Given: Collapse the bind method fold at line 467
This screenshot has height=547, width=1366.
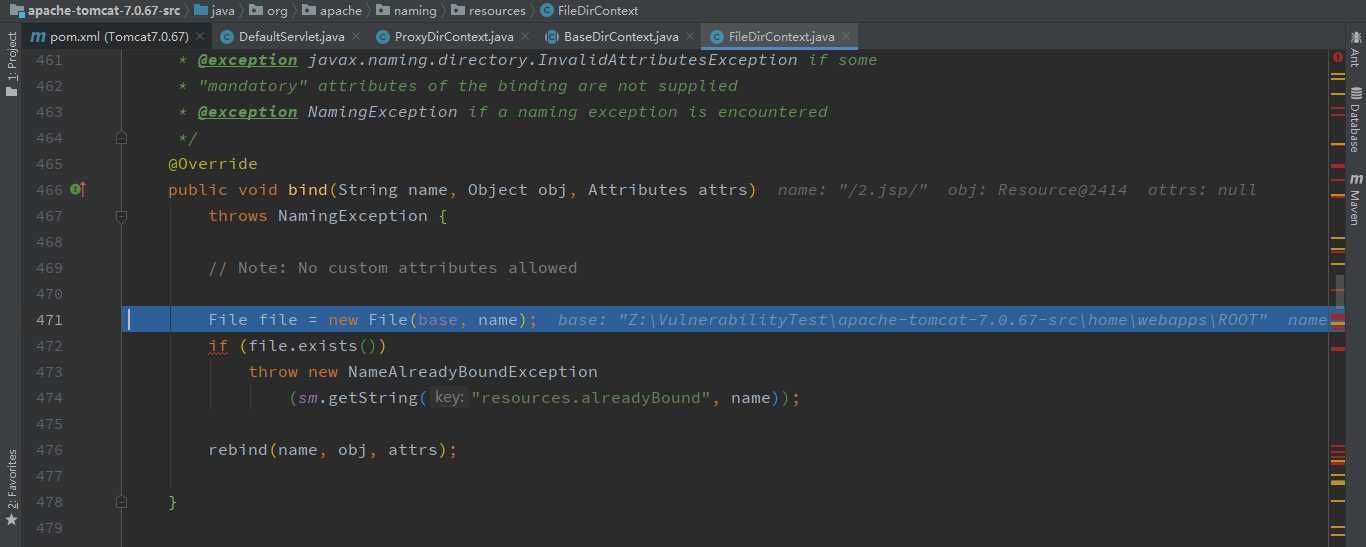Looking at the screenshot, I should point(121,216).
